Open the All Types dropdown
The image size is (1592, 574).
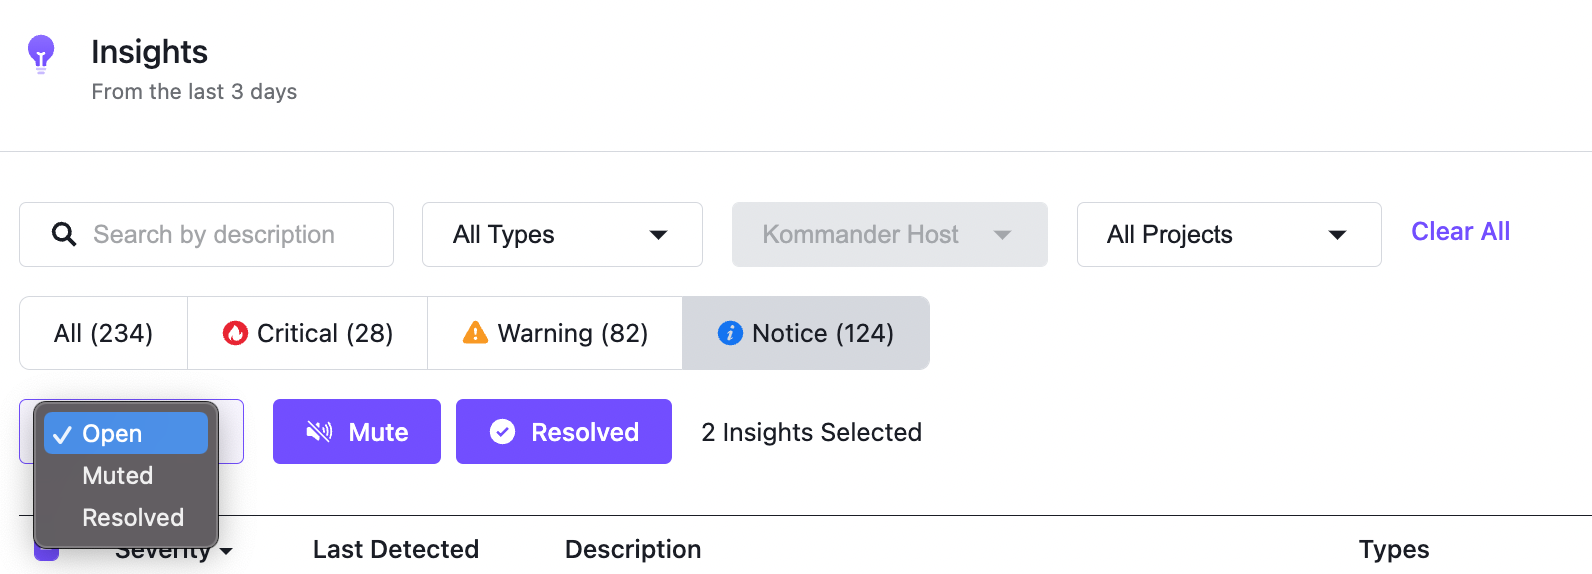(562, 235)
